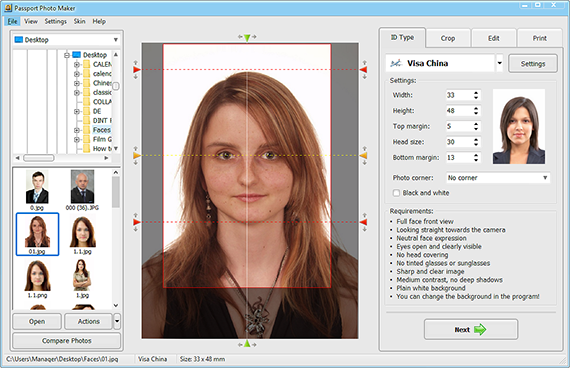Image resolution: width=570 pixels, height=368 pixels.
Task: Open the Desktop location dropdown
Action: tap(116, 40)
